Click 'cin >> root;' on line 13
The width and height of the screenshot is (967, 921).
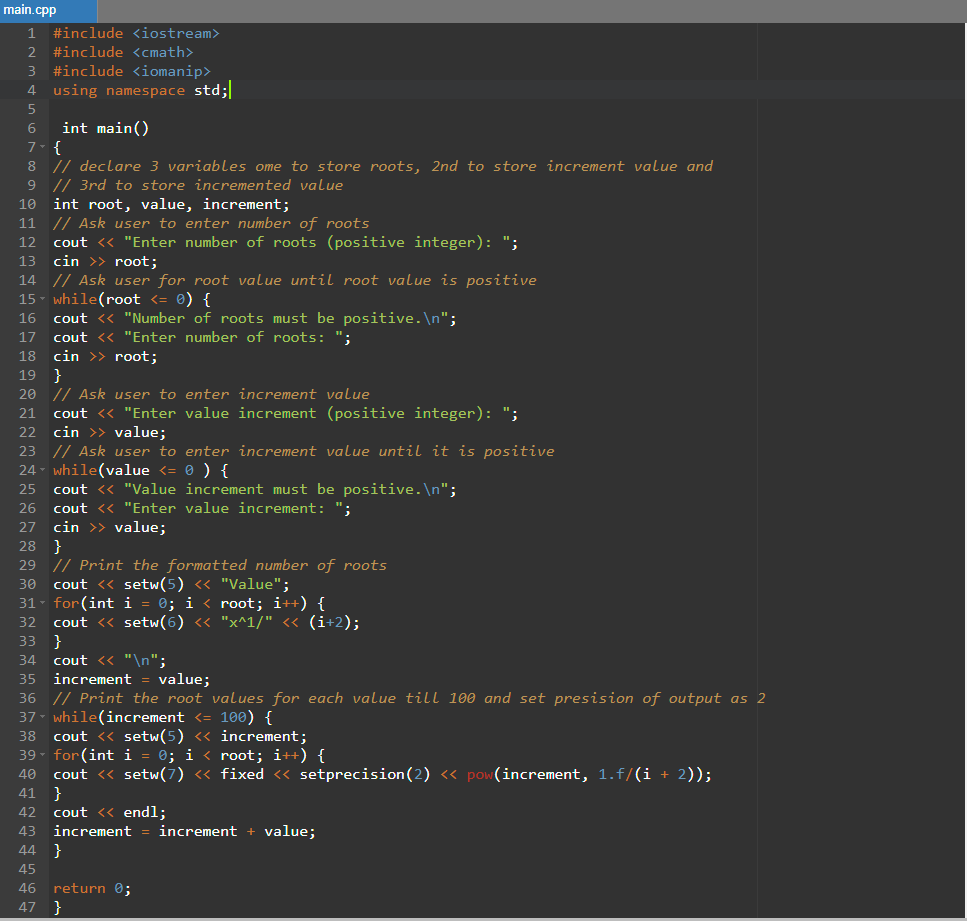(x=105, y=262)
